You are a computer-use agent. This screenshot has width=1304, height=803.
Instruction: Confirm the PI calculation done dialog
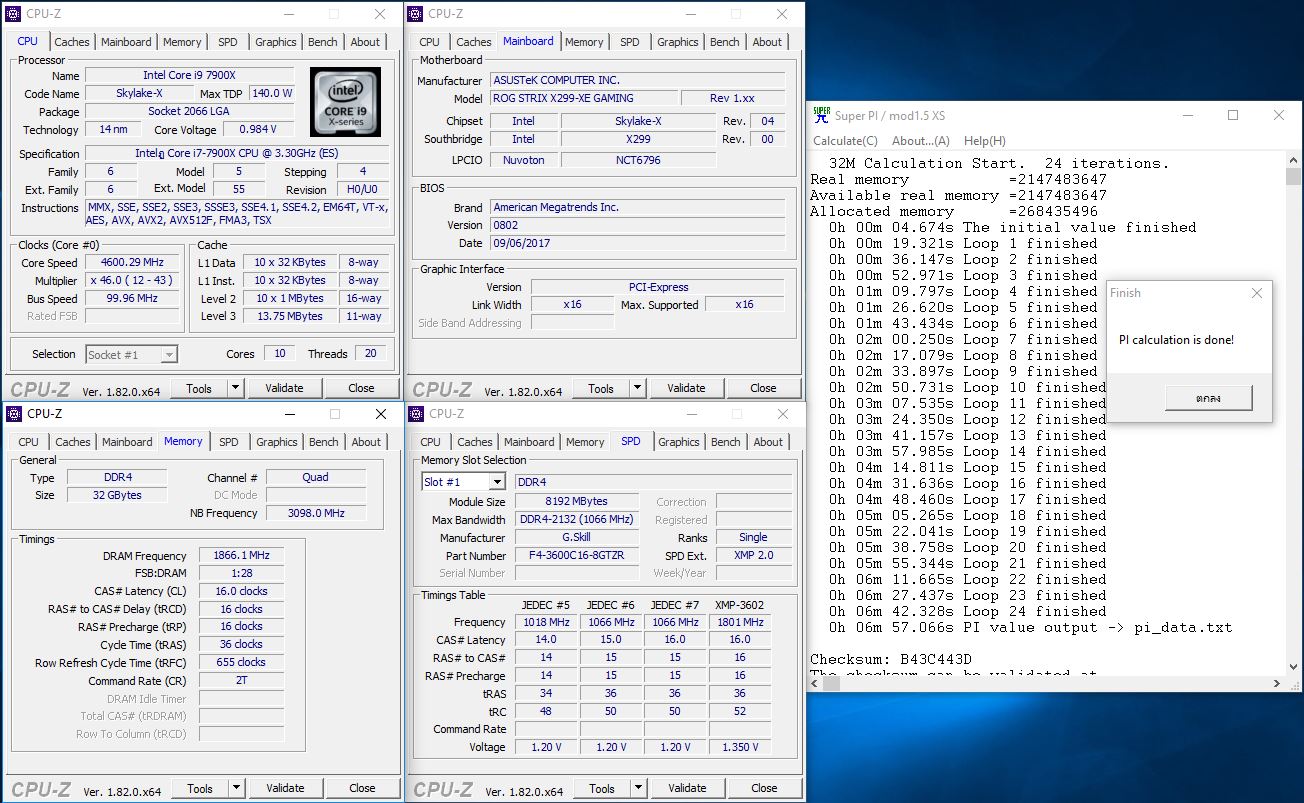pos(1208,398)
